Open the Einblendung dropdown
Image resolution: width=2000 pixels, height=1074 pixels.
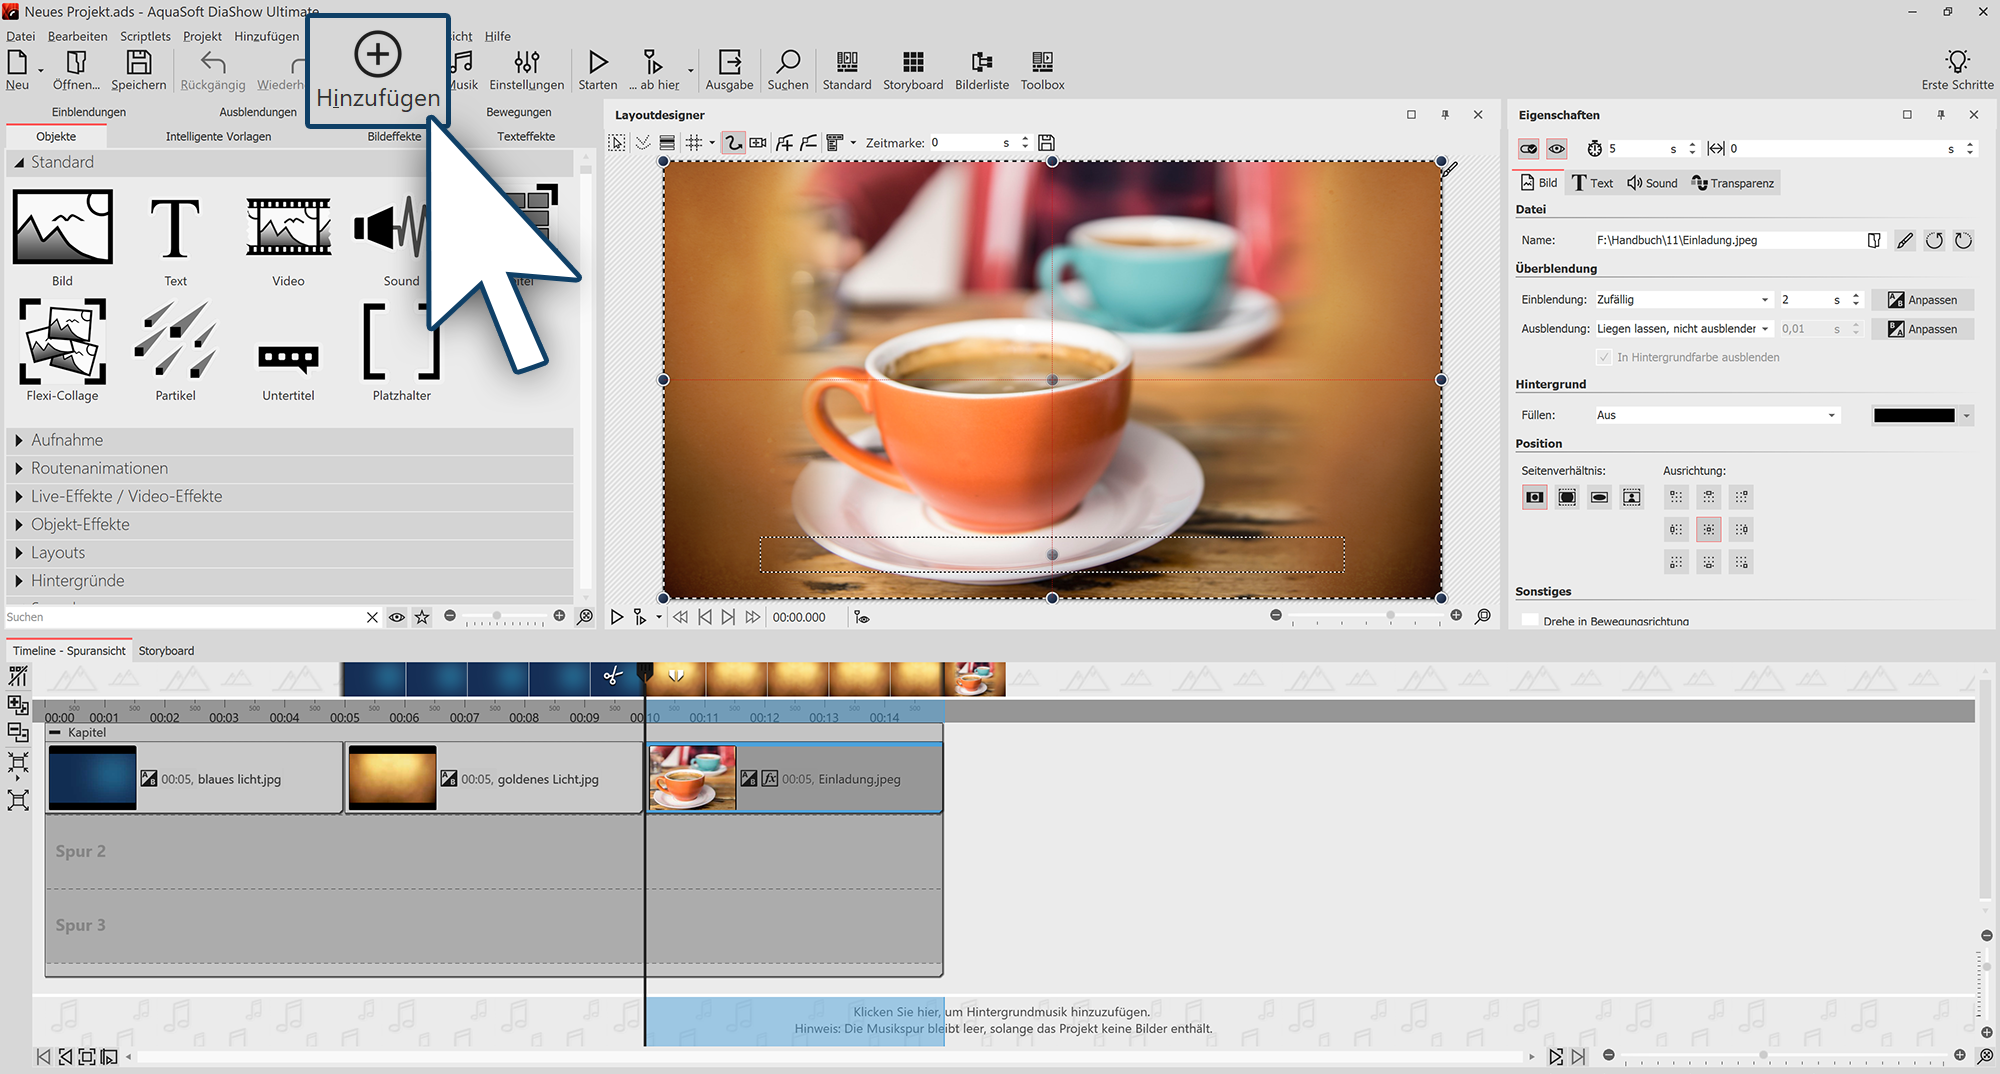(1682, 300)
